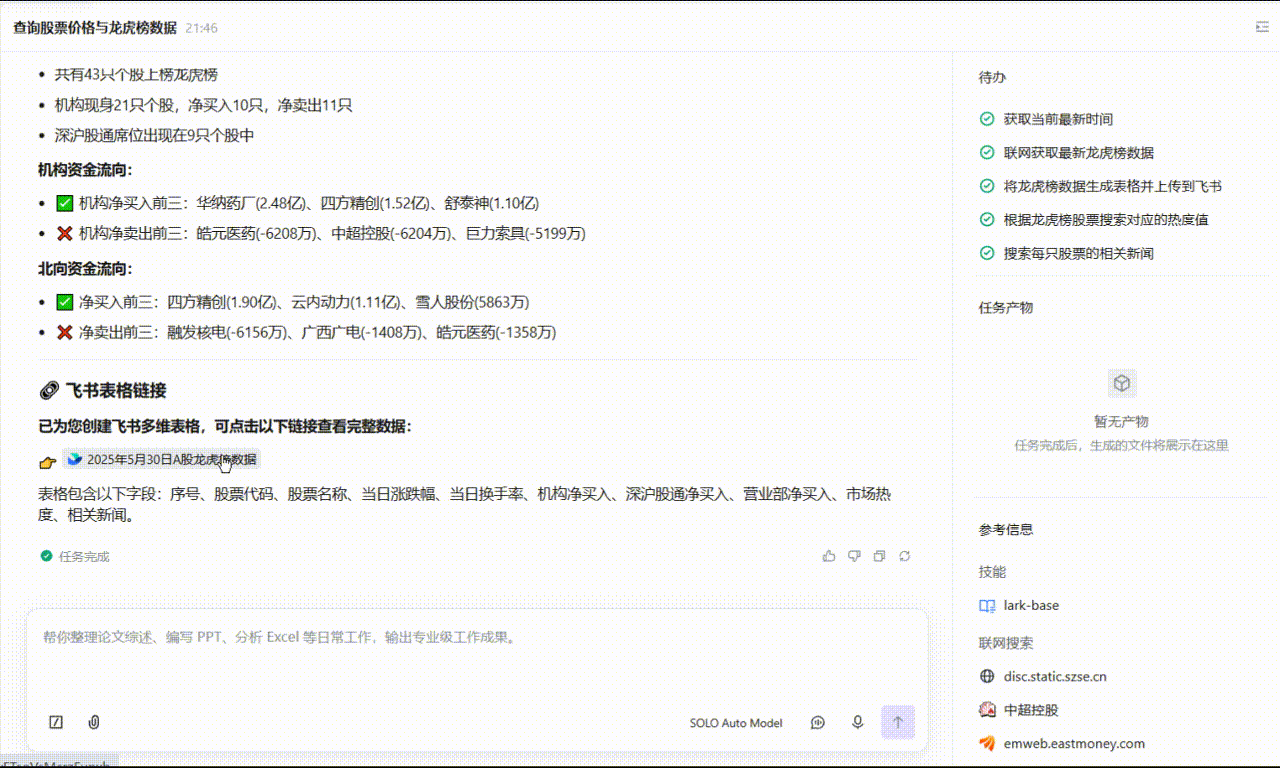Click the 机构净买入前三 line
1280x768 pixels.
click(x=297, y=203)
